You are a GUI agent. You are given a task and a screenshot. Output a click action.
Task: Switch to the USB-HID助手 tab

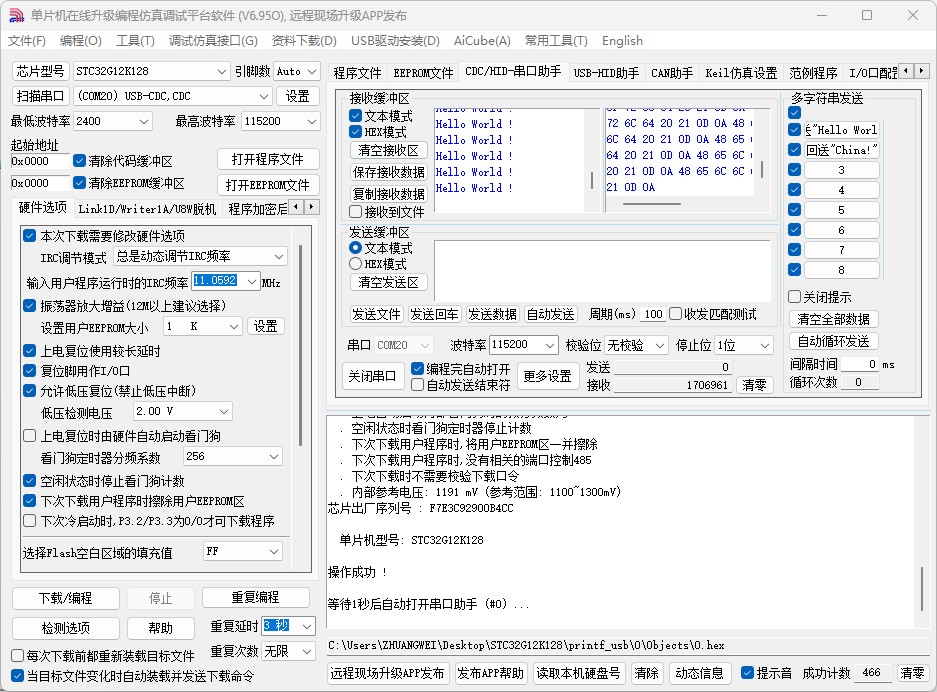(x=606, y=73)
